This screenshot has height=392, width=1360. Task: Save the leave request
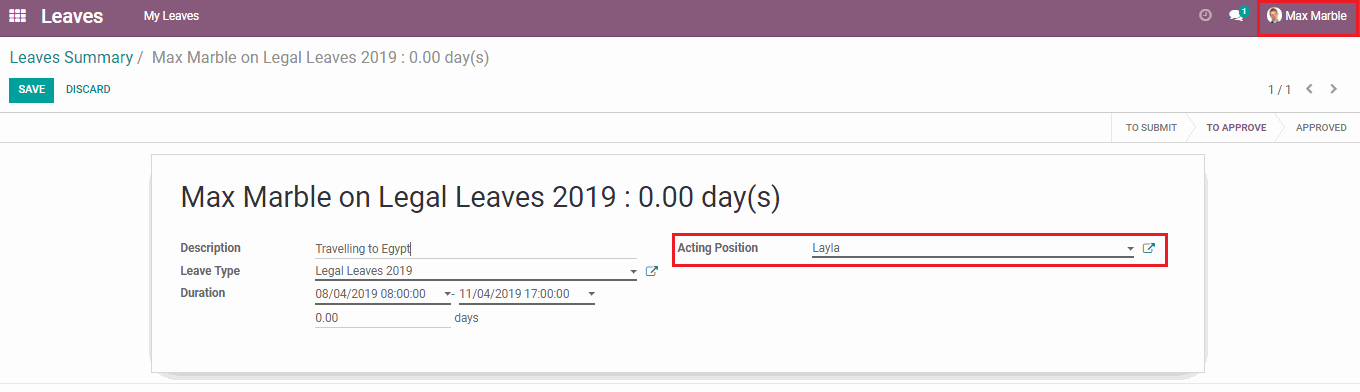[31, 90]
